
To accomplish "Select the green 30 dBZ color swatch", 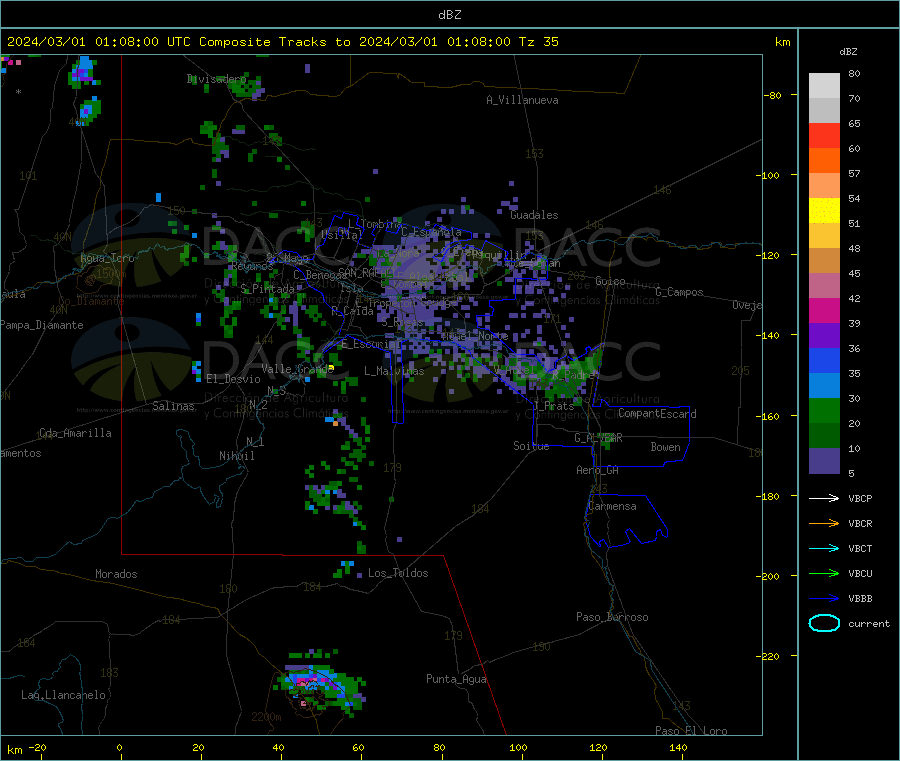I will point(824,410).
